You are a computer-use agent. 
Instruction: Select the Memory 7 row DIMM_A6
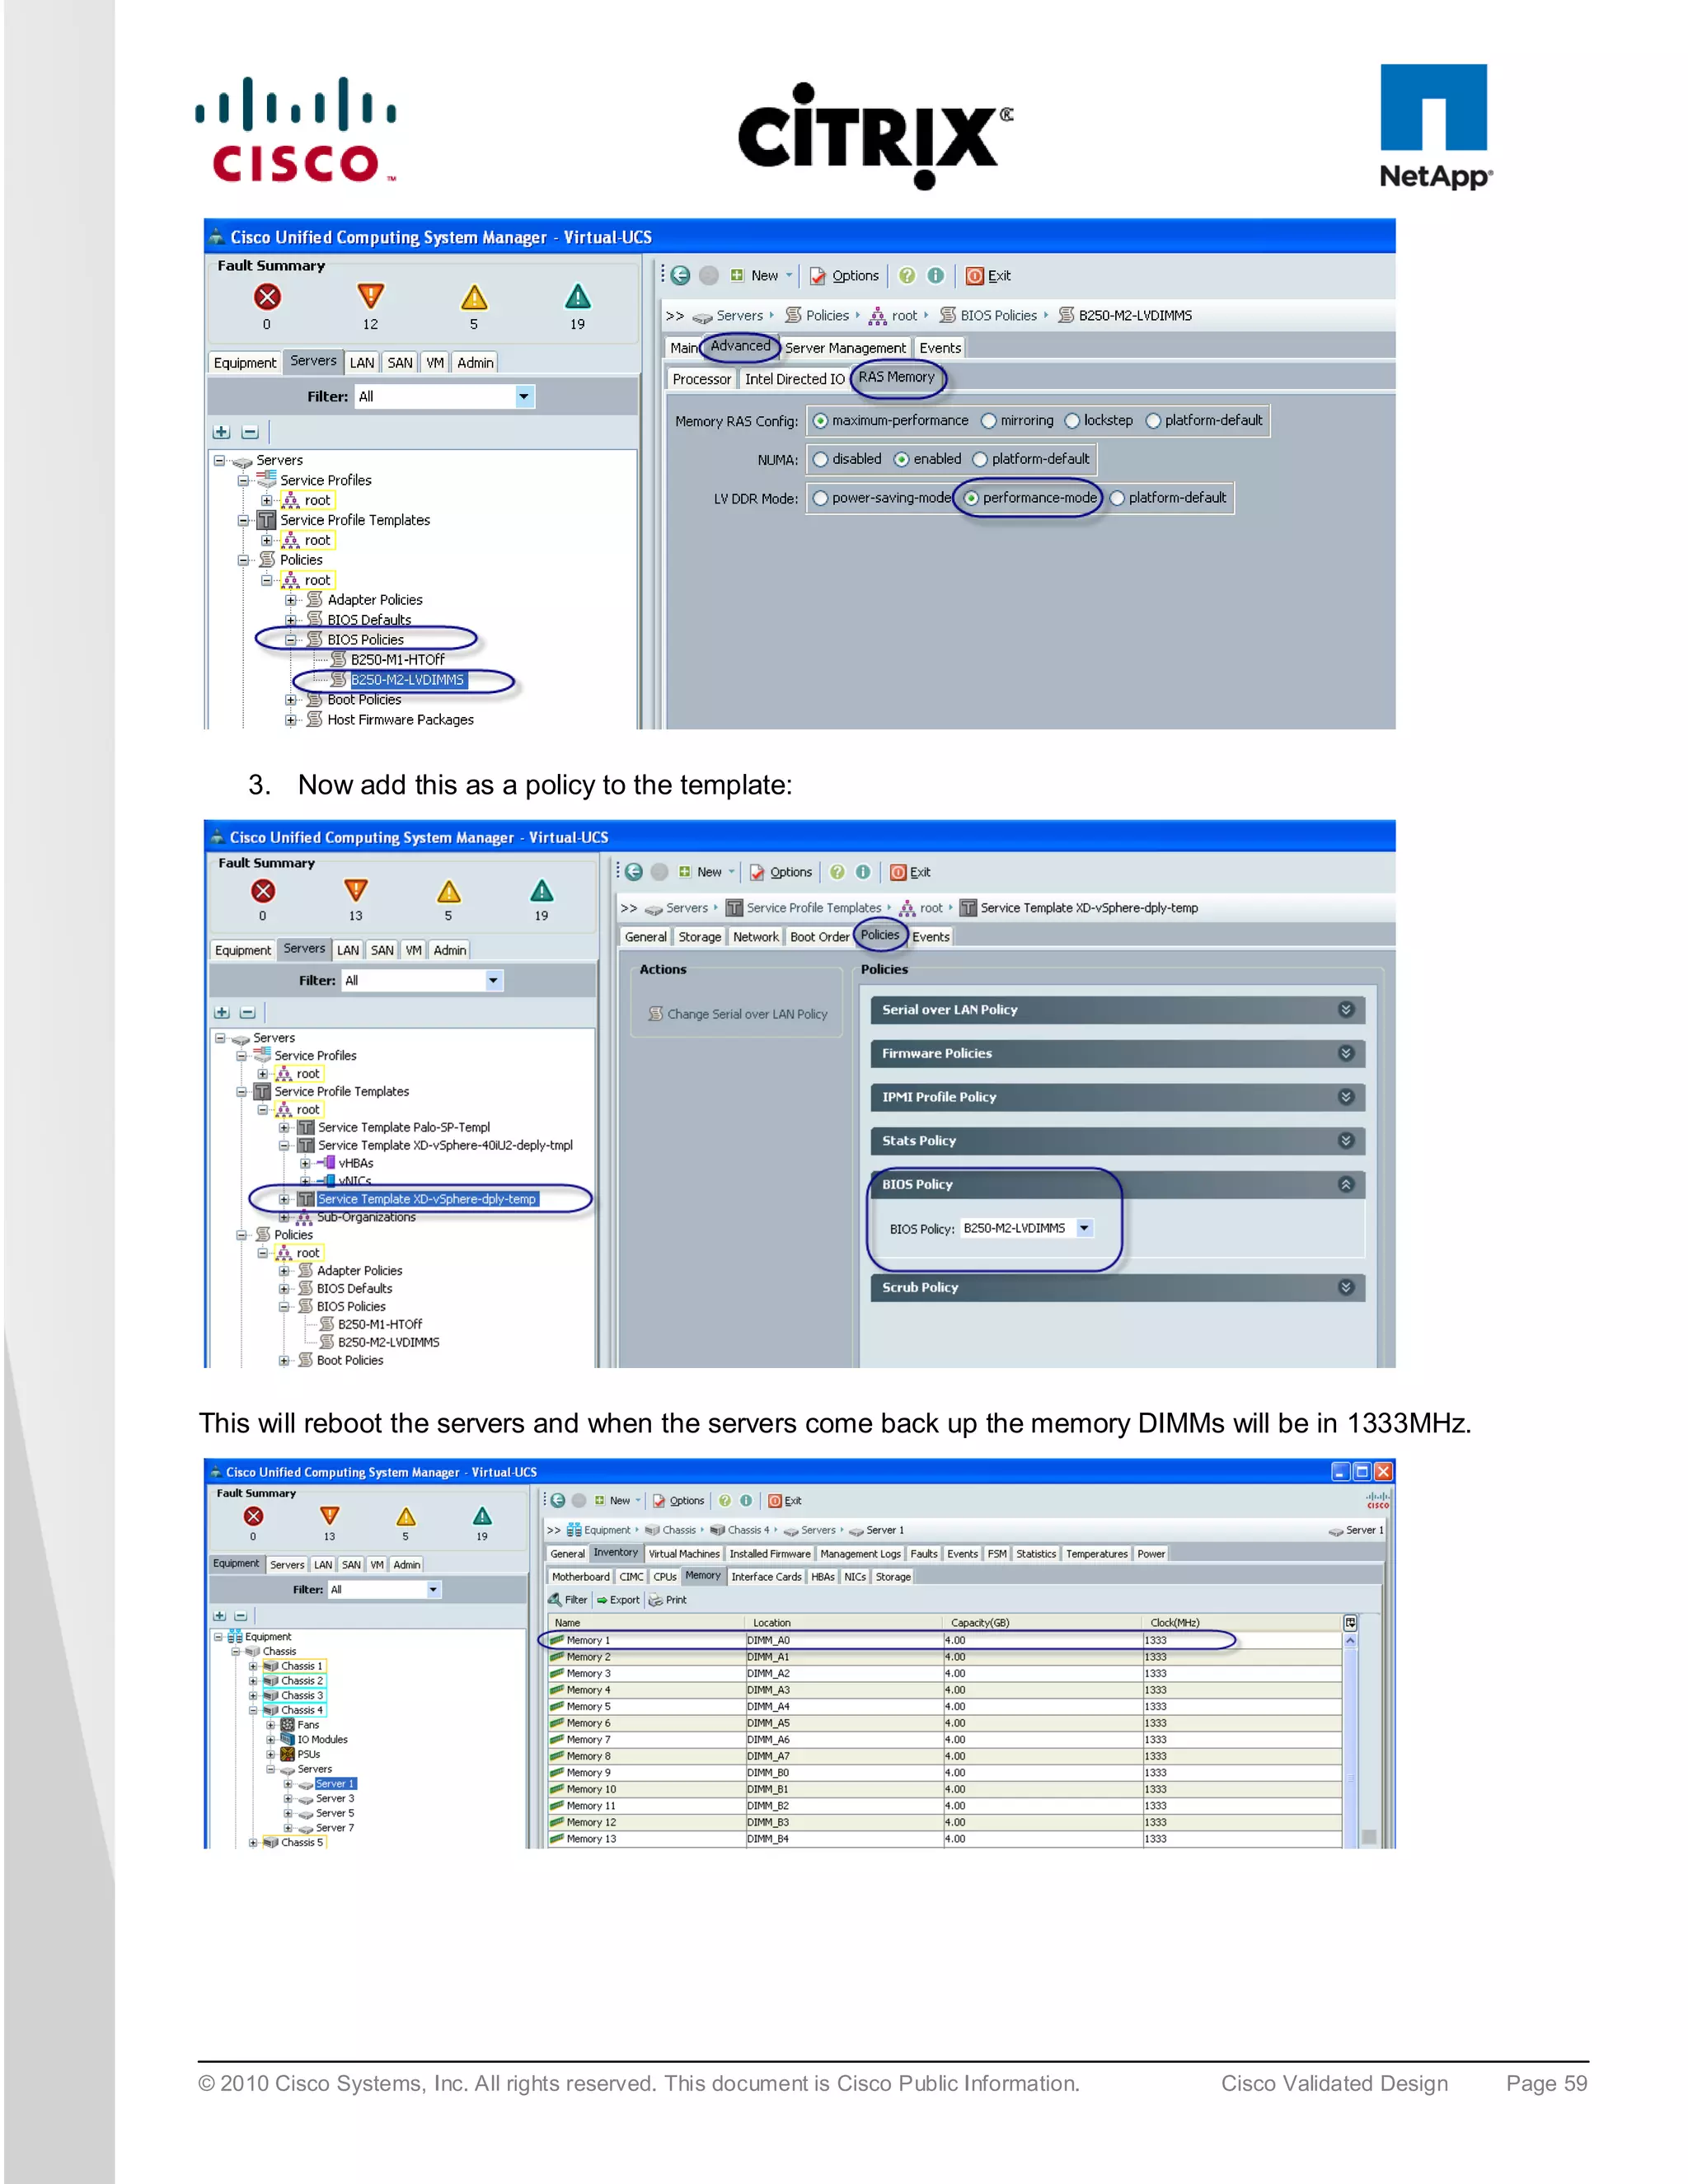tap(945, 1740)
